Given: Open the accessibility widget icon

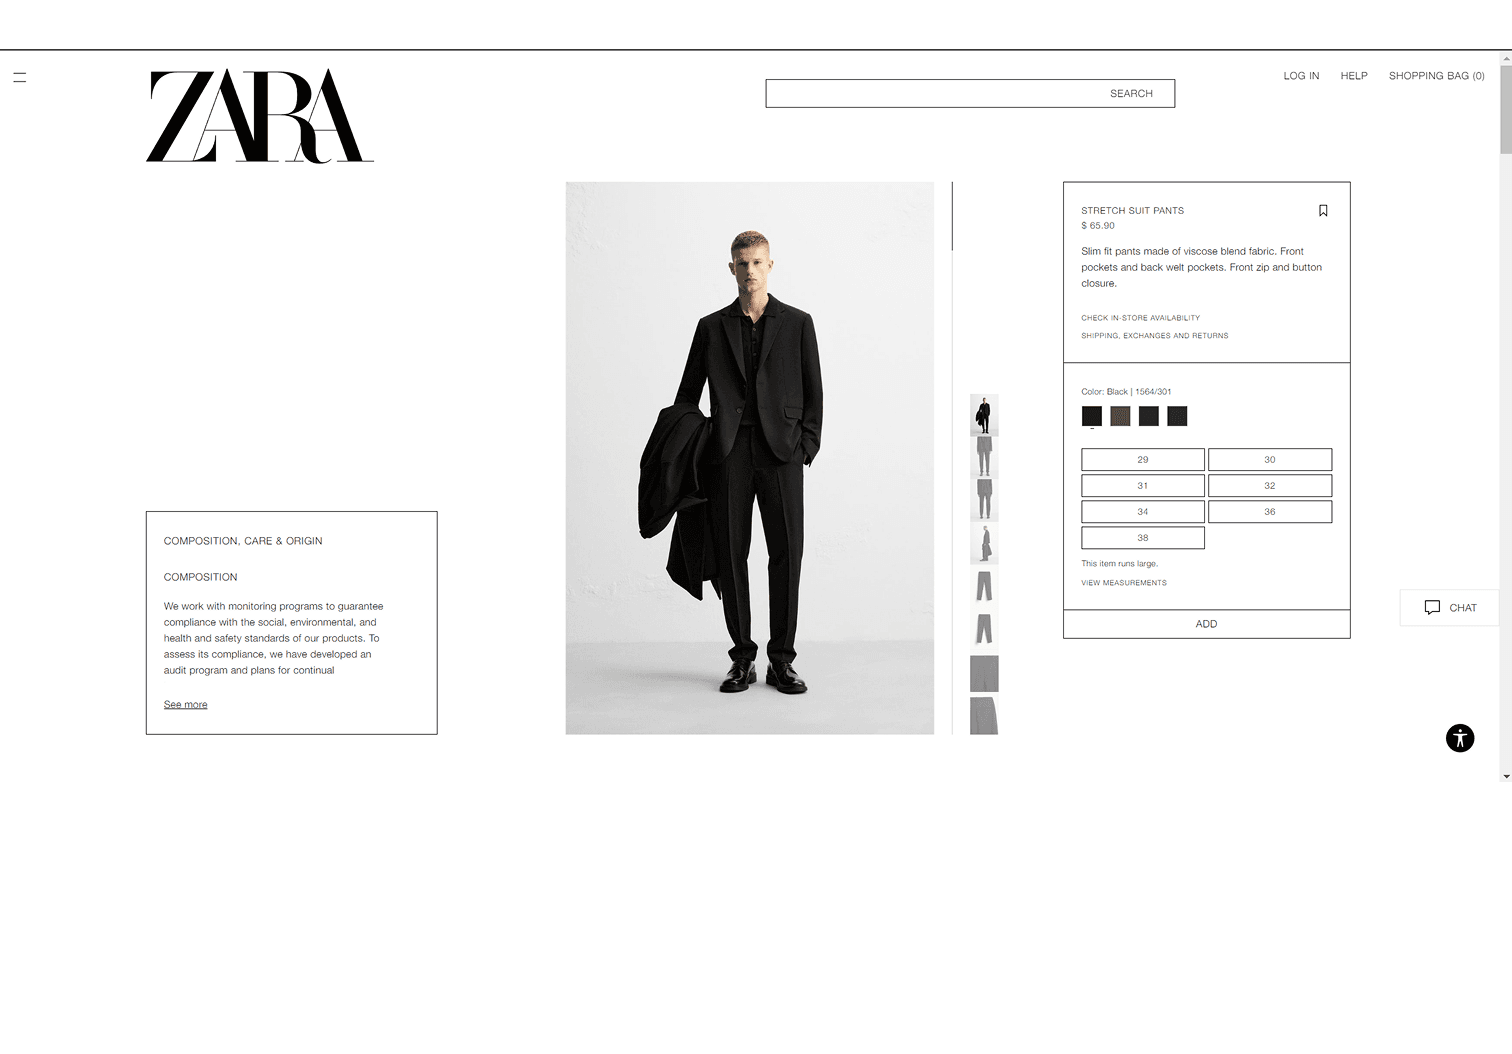Looking at the screenshot, I should [x=1460, y=738].
